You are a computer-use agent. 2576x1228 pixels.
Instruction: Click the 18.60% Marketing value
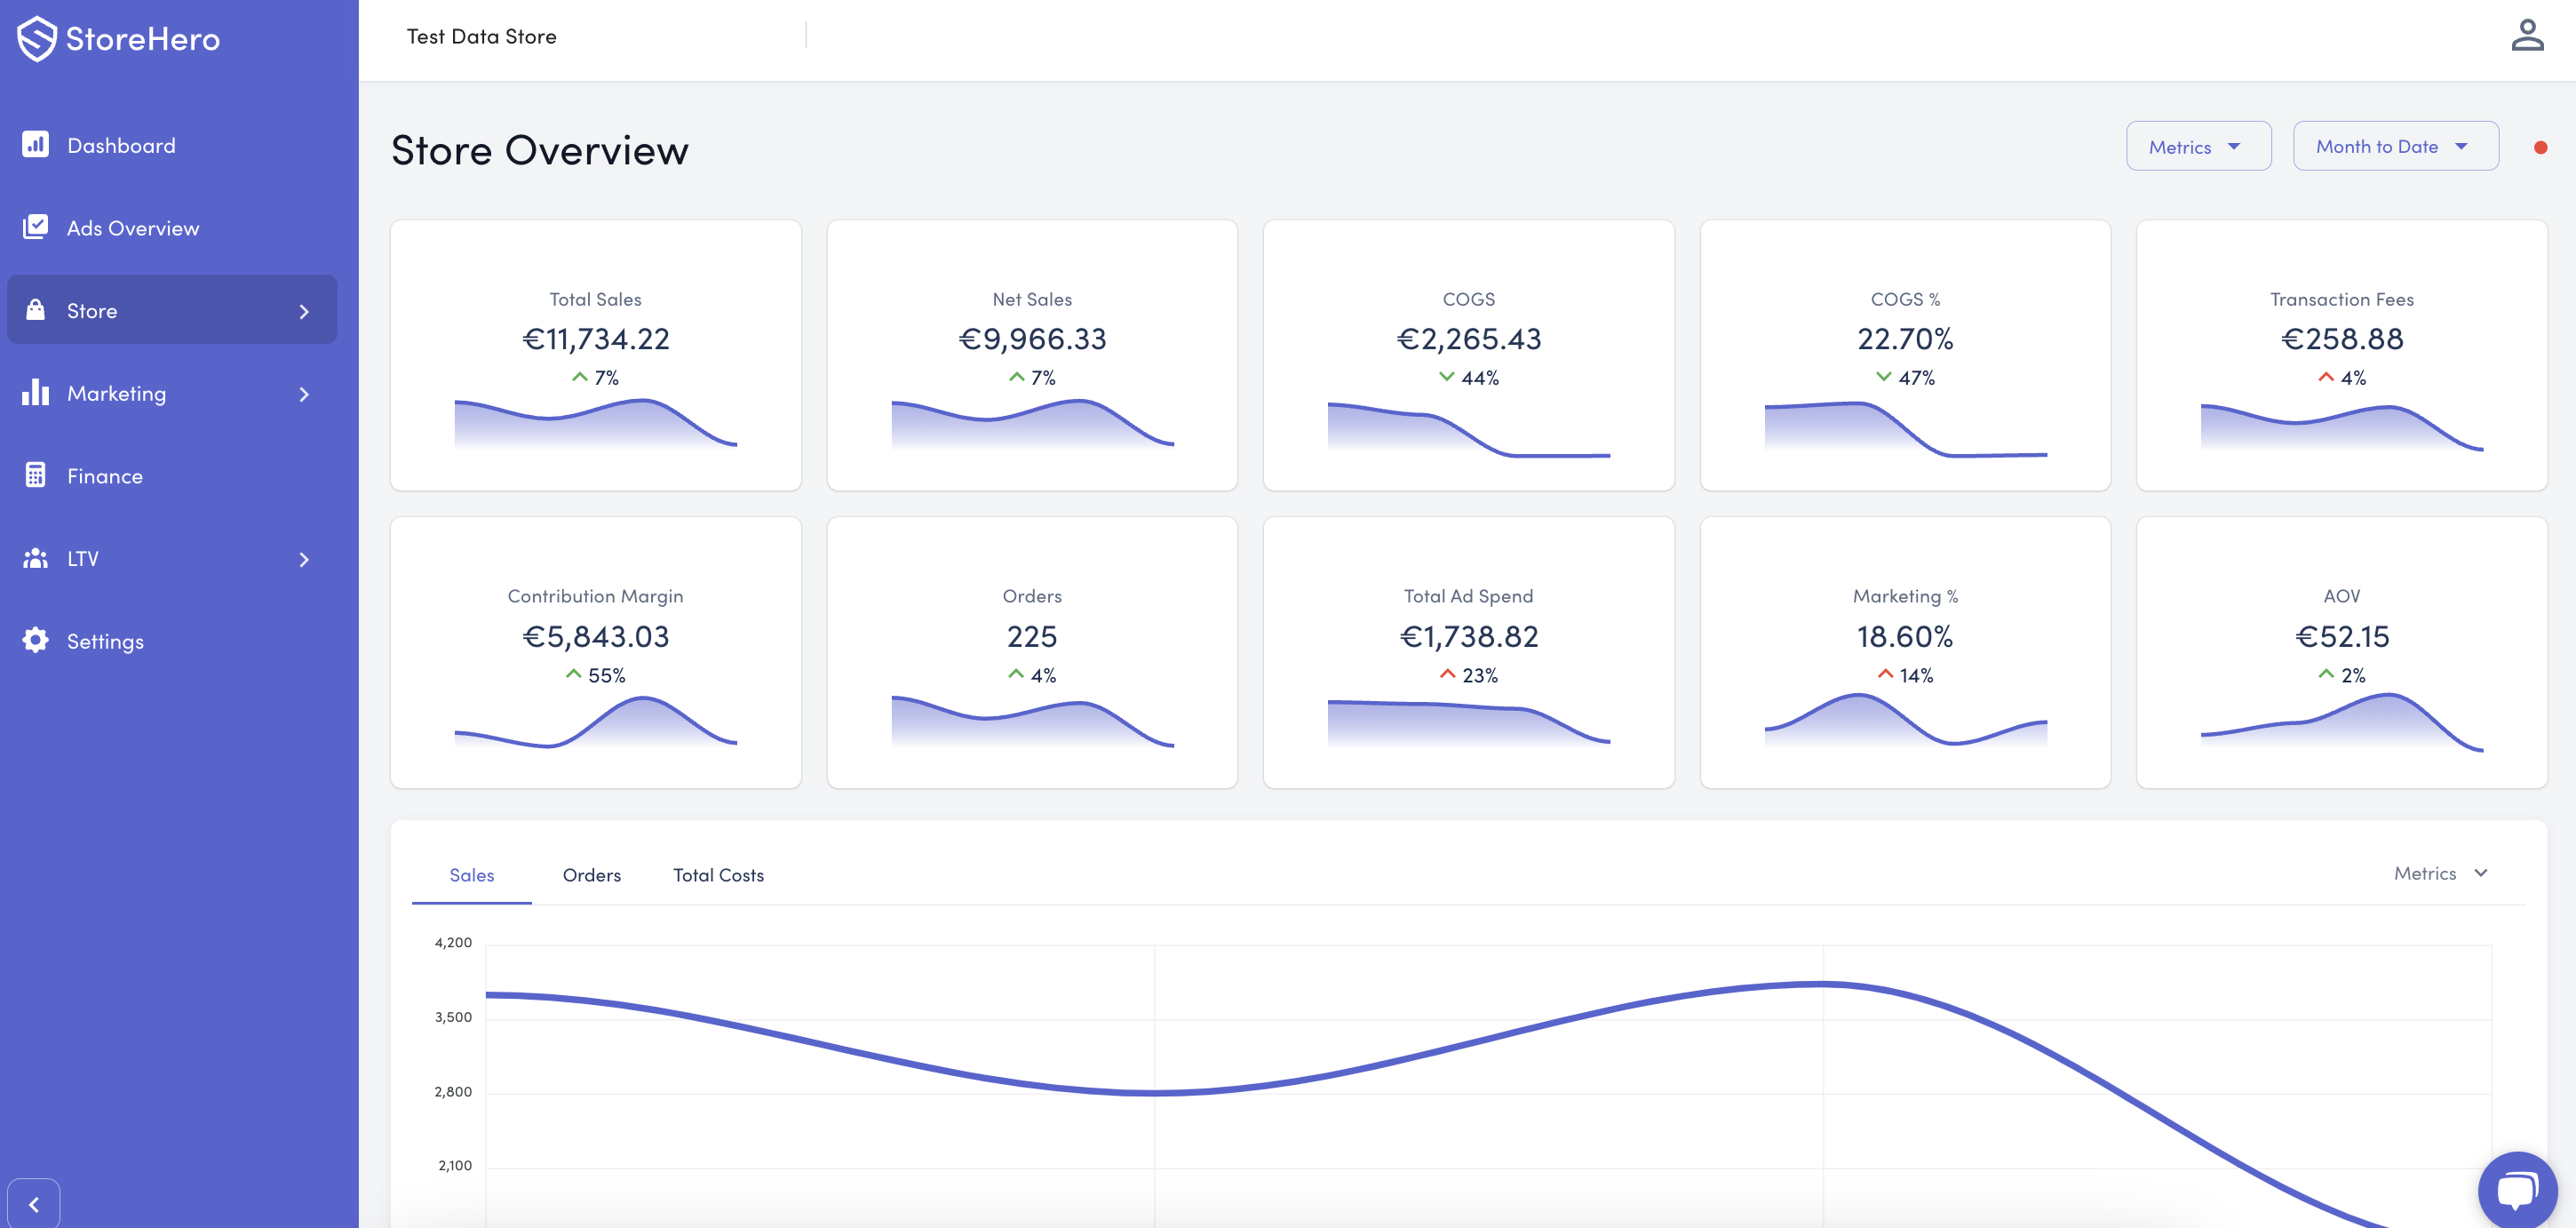[x=1905, y=636]
